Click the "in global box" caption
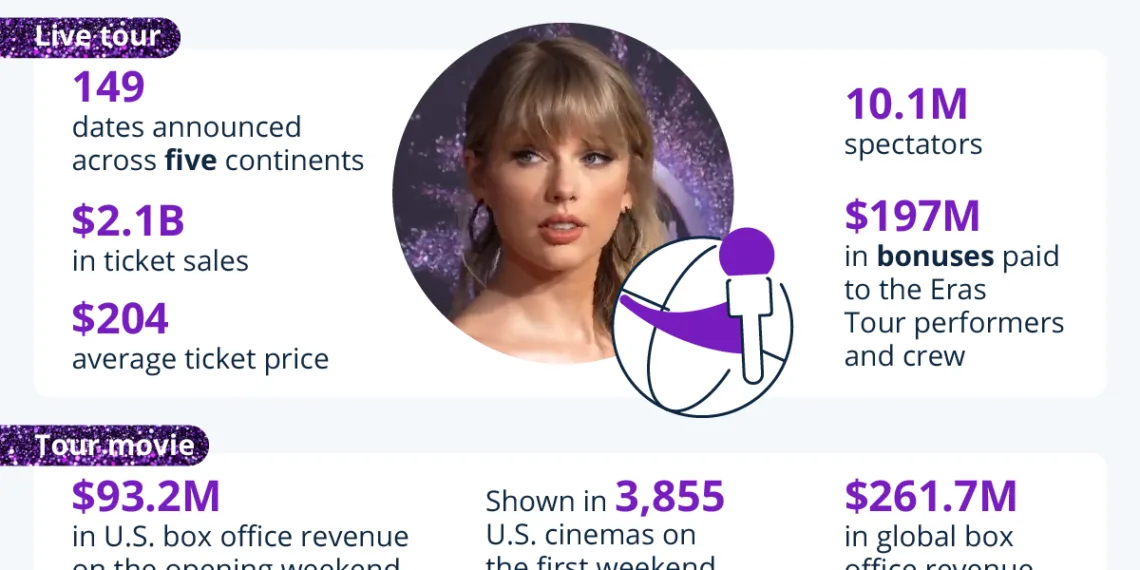1140x570 pixels. click(x=929, y=537)
